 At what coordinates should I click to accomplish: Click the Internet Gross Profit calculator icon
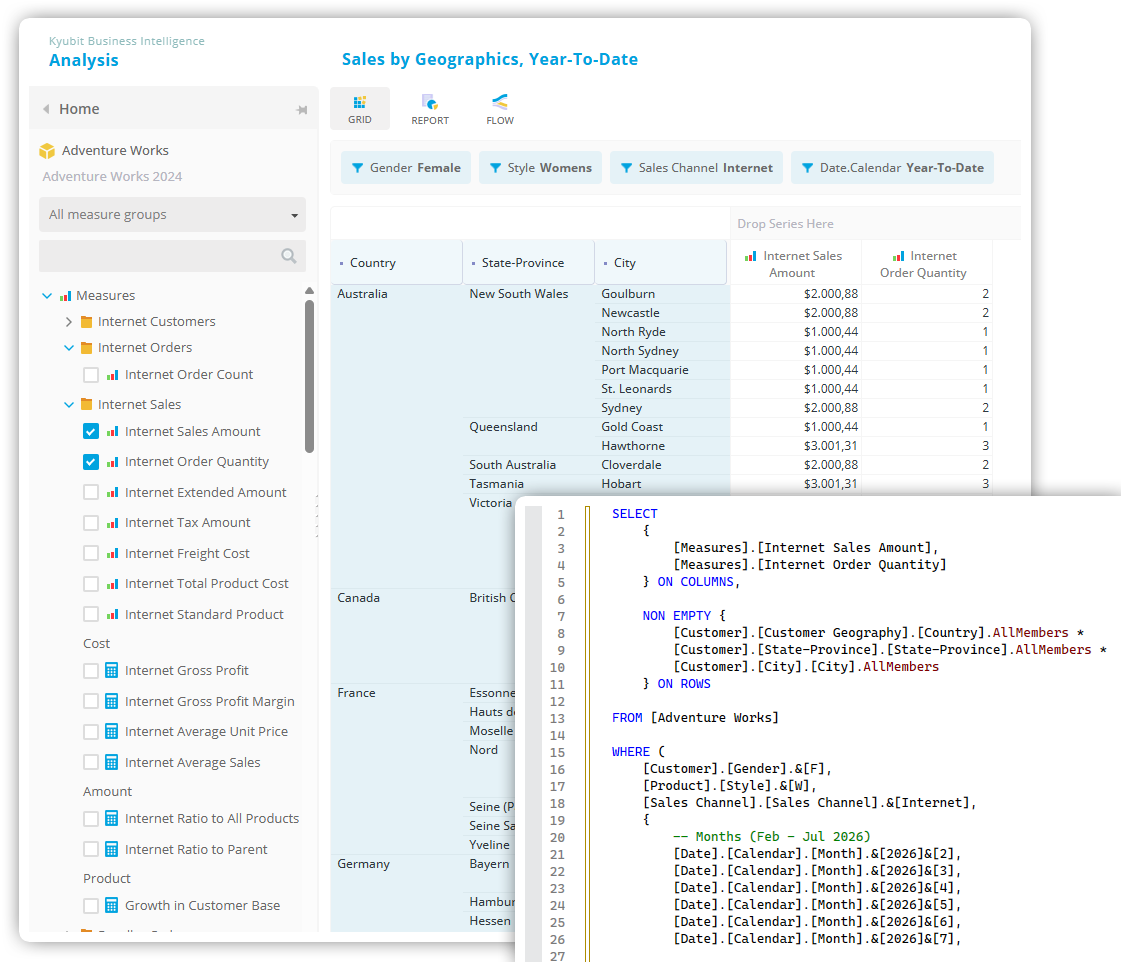112,670
